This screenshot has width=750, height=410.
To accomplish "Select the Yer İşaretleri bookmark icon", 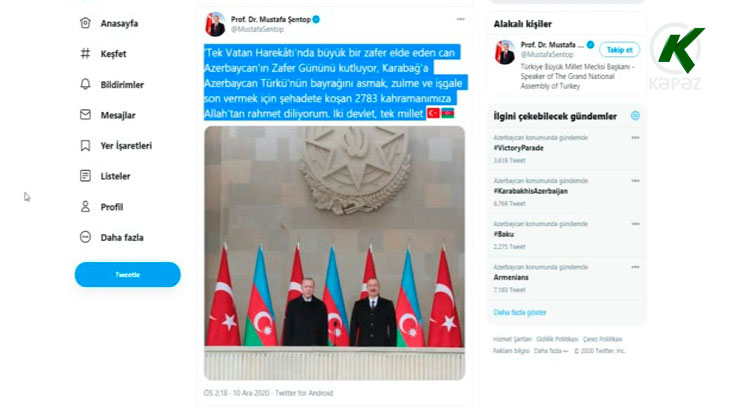I will coord(85,145).
